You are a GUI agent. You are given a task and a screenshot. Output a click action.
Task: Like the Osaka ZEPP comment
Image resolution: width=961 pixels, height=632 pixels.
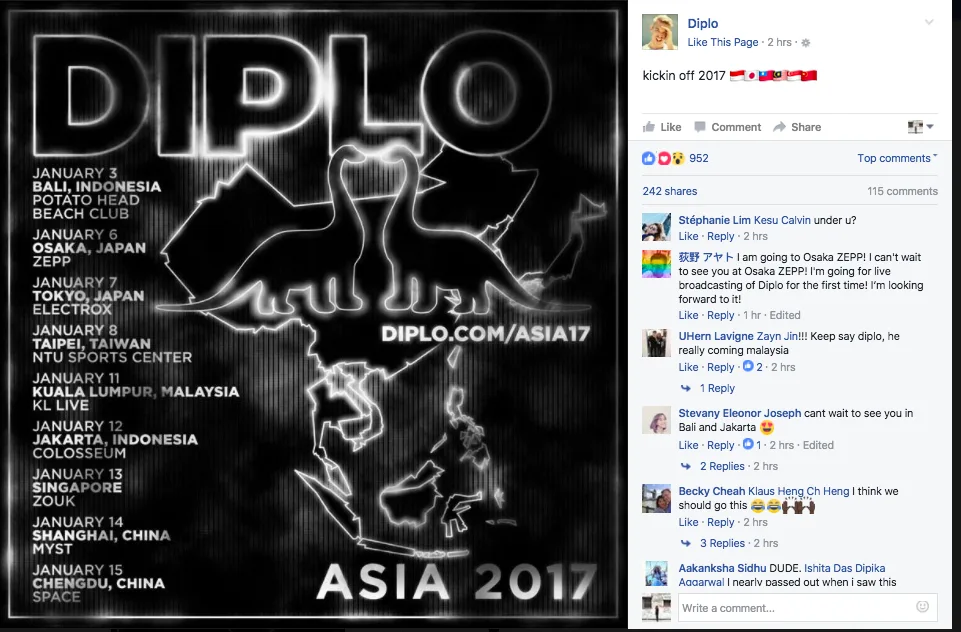pyautogui.click(x=688, y=315)
